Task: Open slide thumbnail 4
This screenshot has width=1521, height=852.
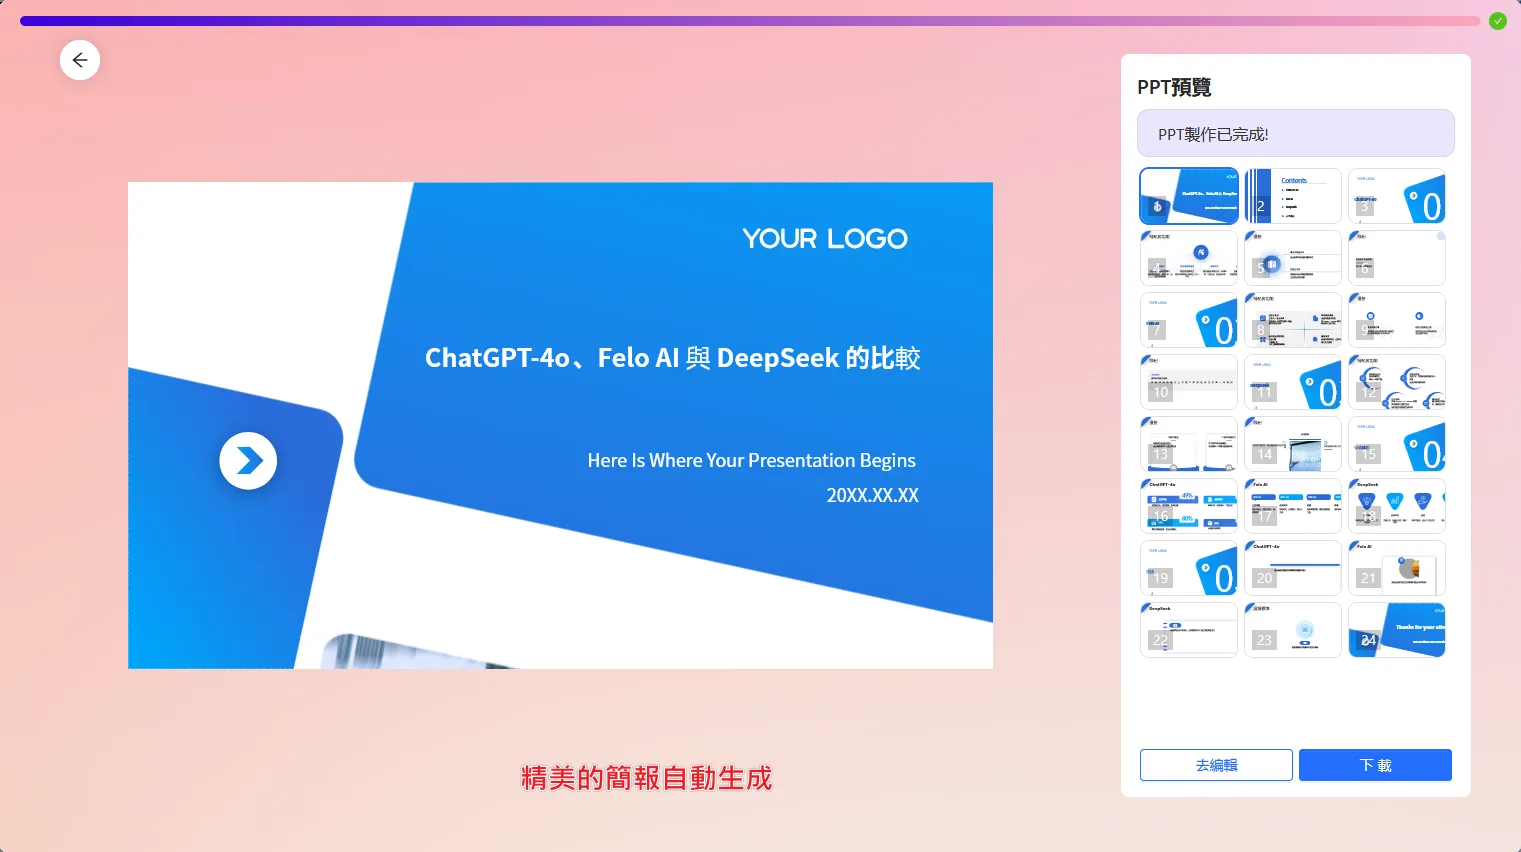Action: 1189,258
